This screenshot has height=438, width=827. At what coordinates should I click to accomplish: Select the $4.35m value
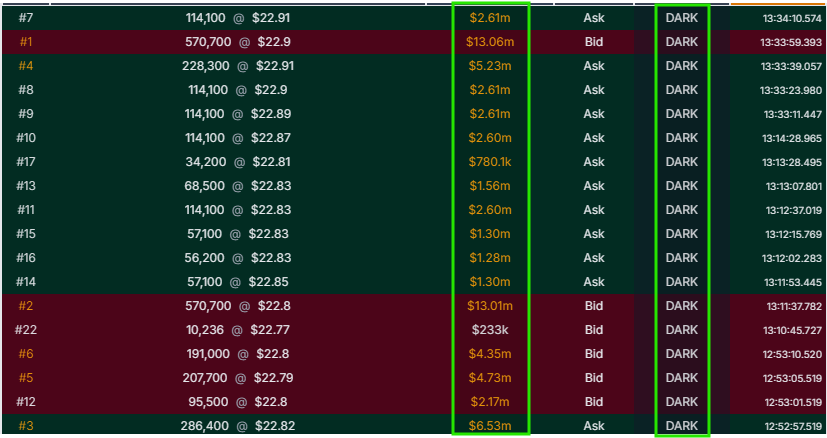pos(490,354)
